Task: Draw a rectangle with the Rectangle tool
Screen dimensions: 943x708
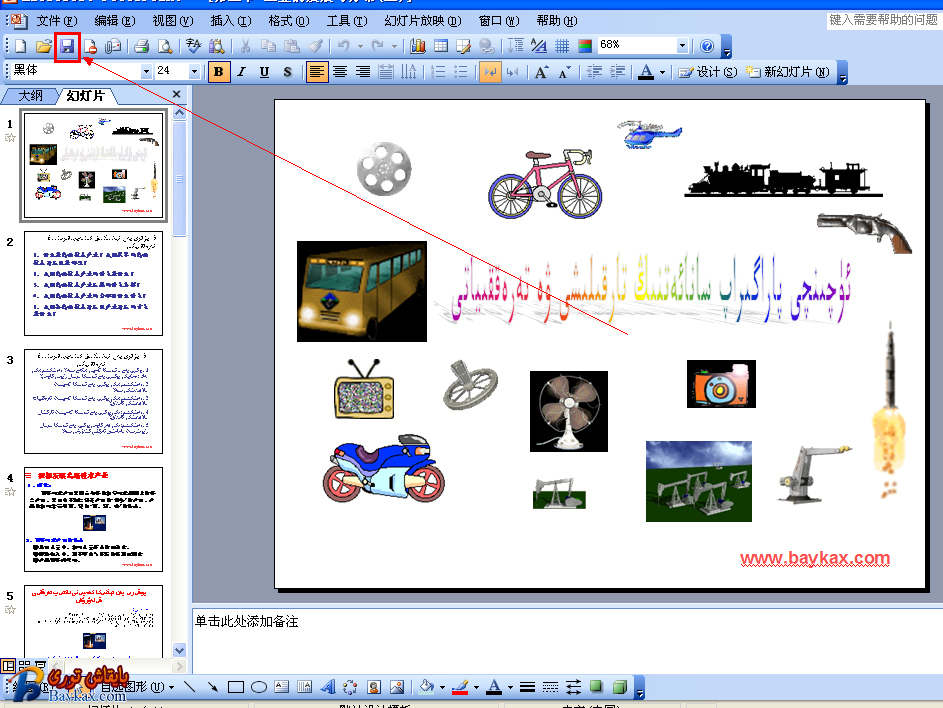Action: coord(236,687)
